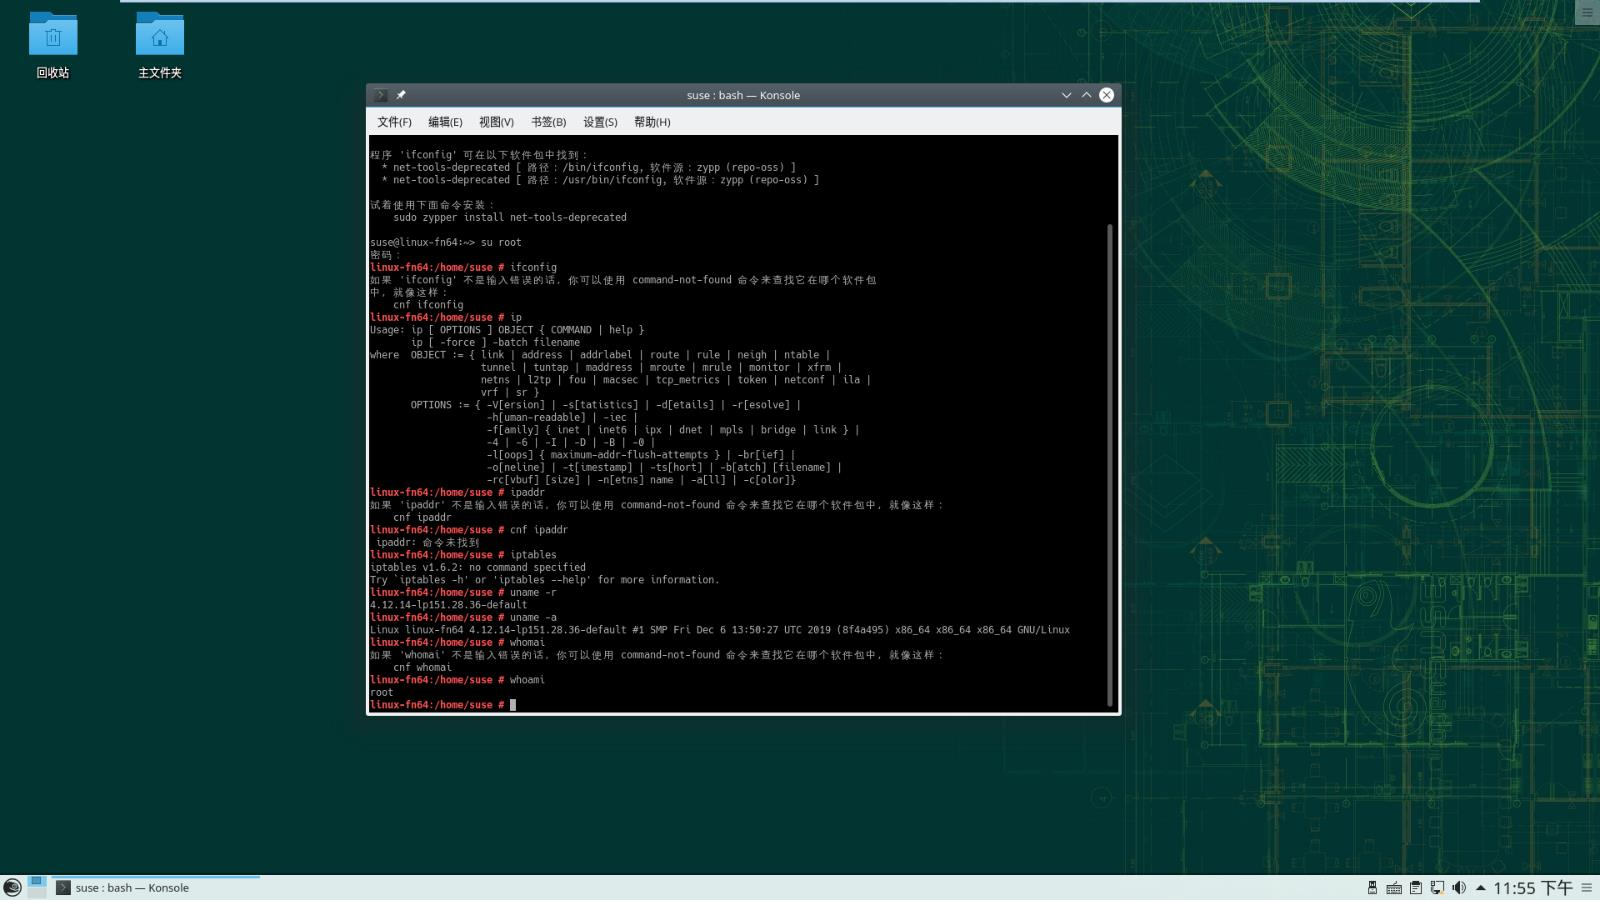Click the speaker volume icon in system tray
1600x900 pixels.
tap(1460, 887)
